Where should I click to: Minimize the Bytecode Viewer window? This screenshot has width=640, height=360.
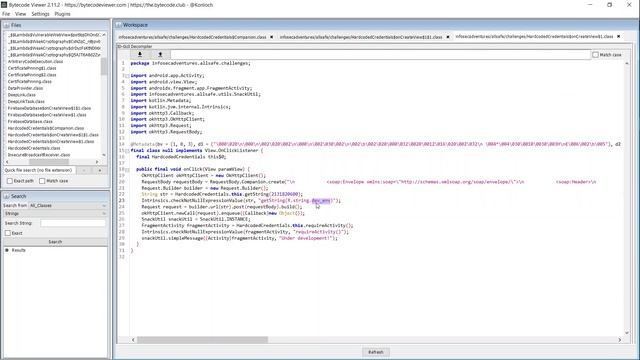click(x=590, y=5)
